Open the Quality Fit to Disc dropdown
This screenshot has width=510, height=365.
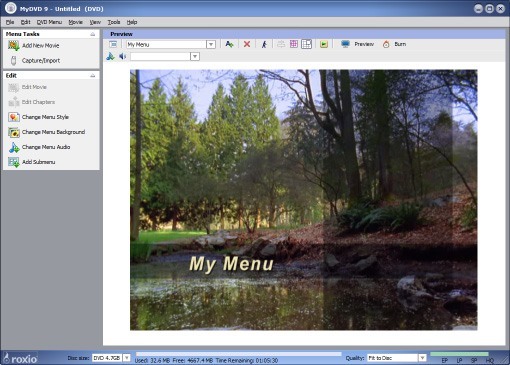[422, 358]
